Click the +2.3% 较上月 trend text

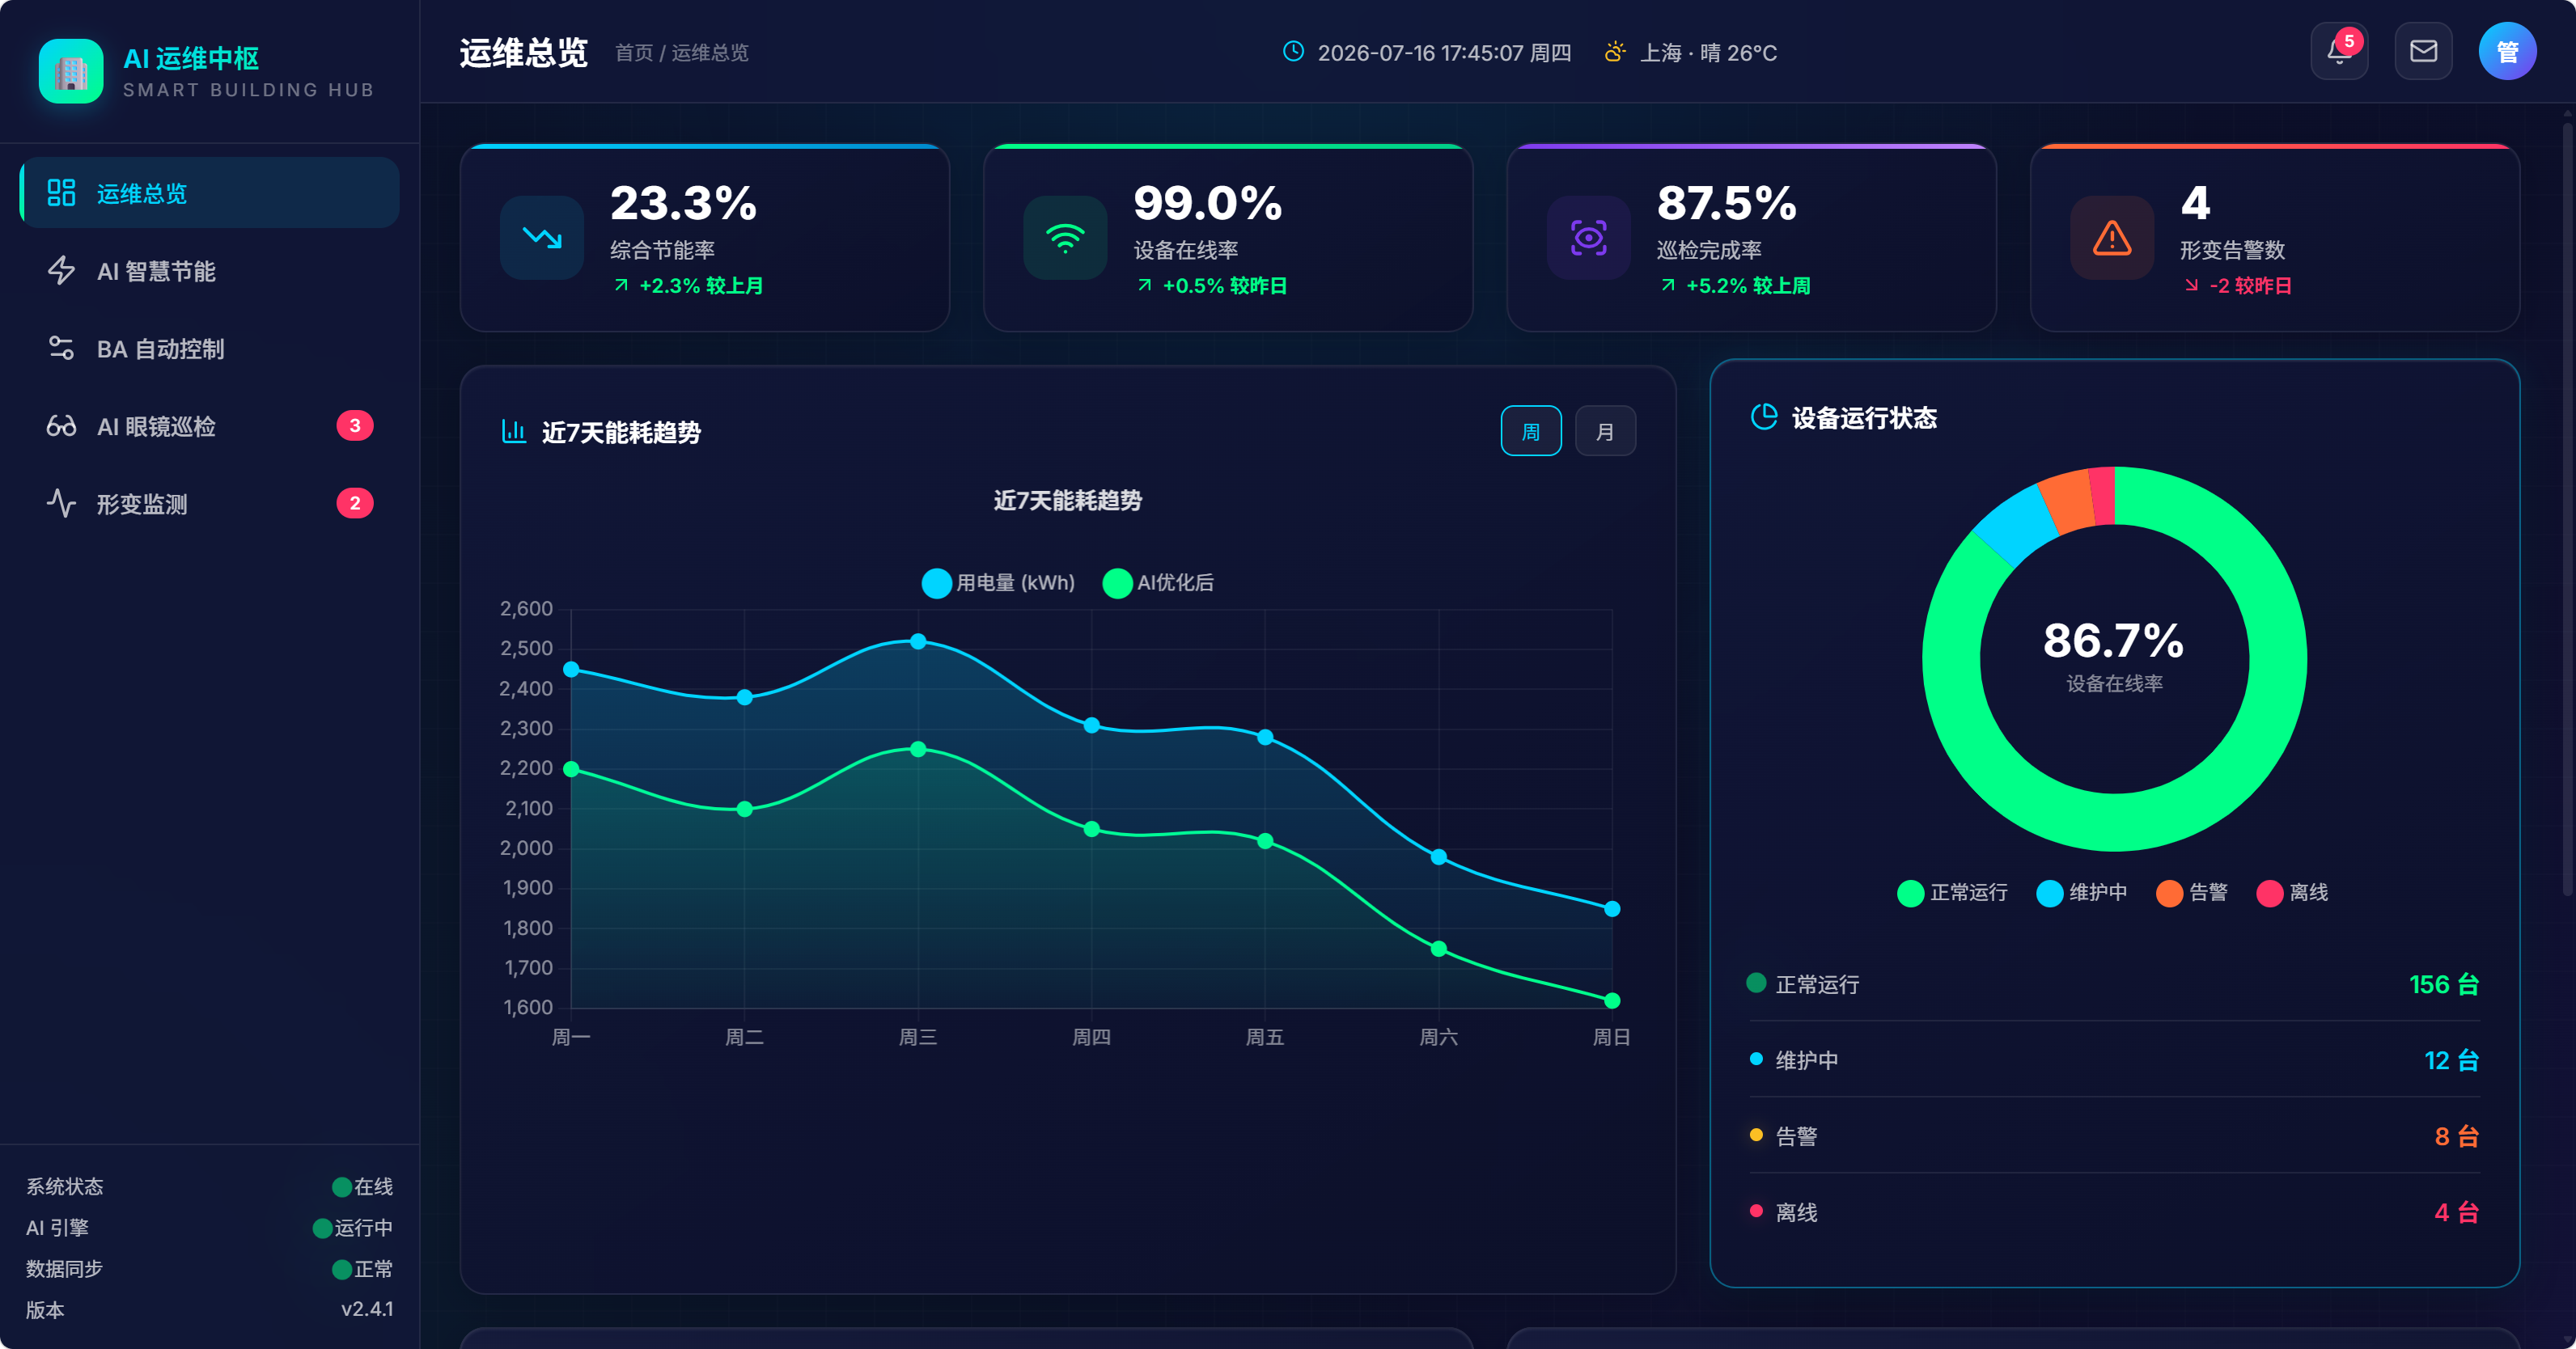tap(701, 286)
